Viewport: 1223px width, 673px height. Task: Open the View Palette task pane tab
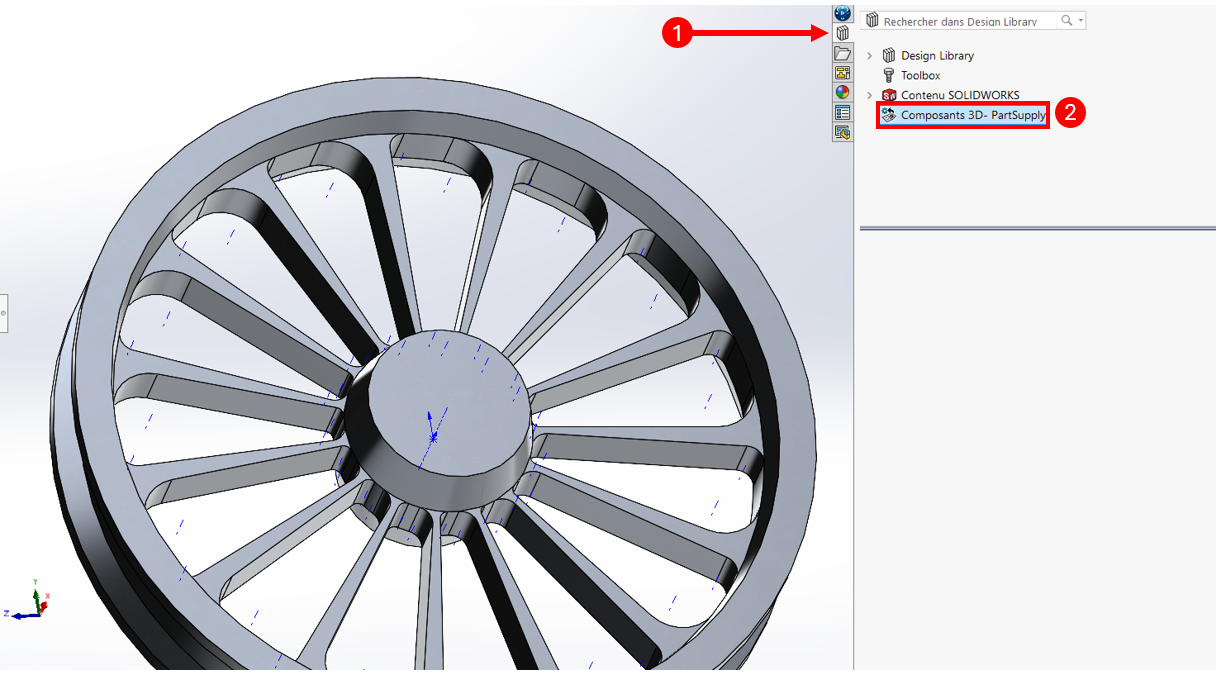[842, 73]
